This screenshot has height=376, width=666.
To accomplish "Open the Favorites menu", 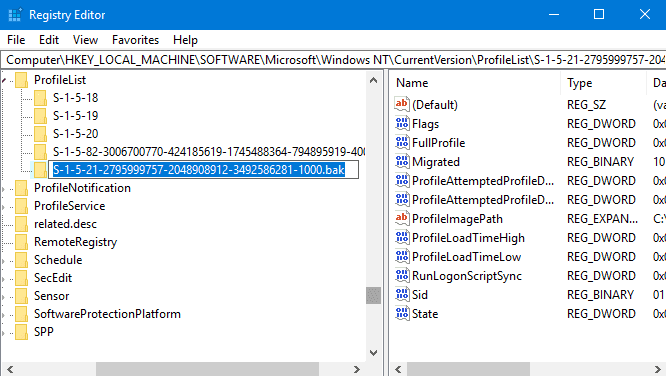I will tap(135, 40).
